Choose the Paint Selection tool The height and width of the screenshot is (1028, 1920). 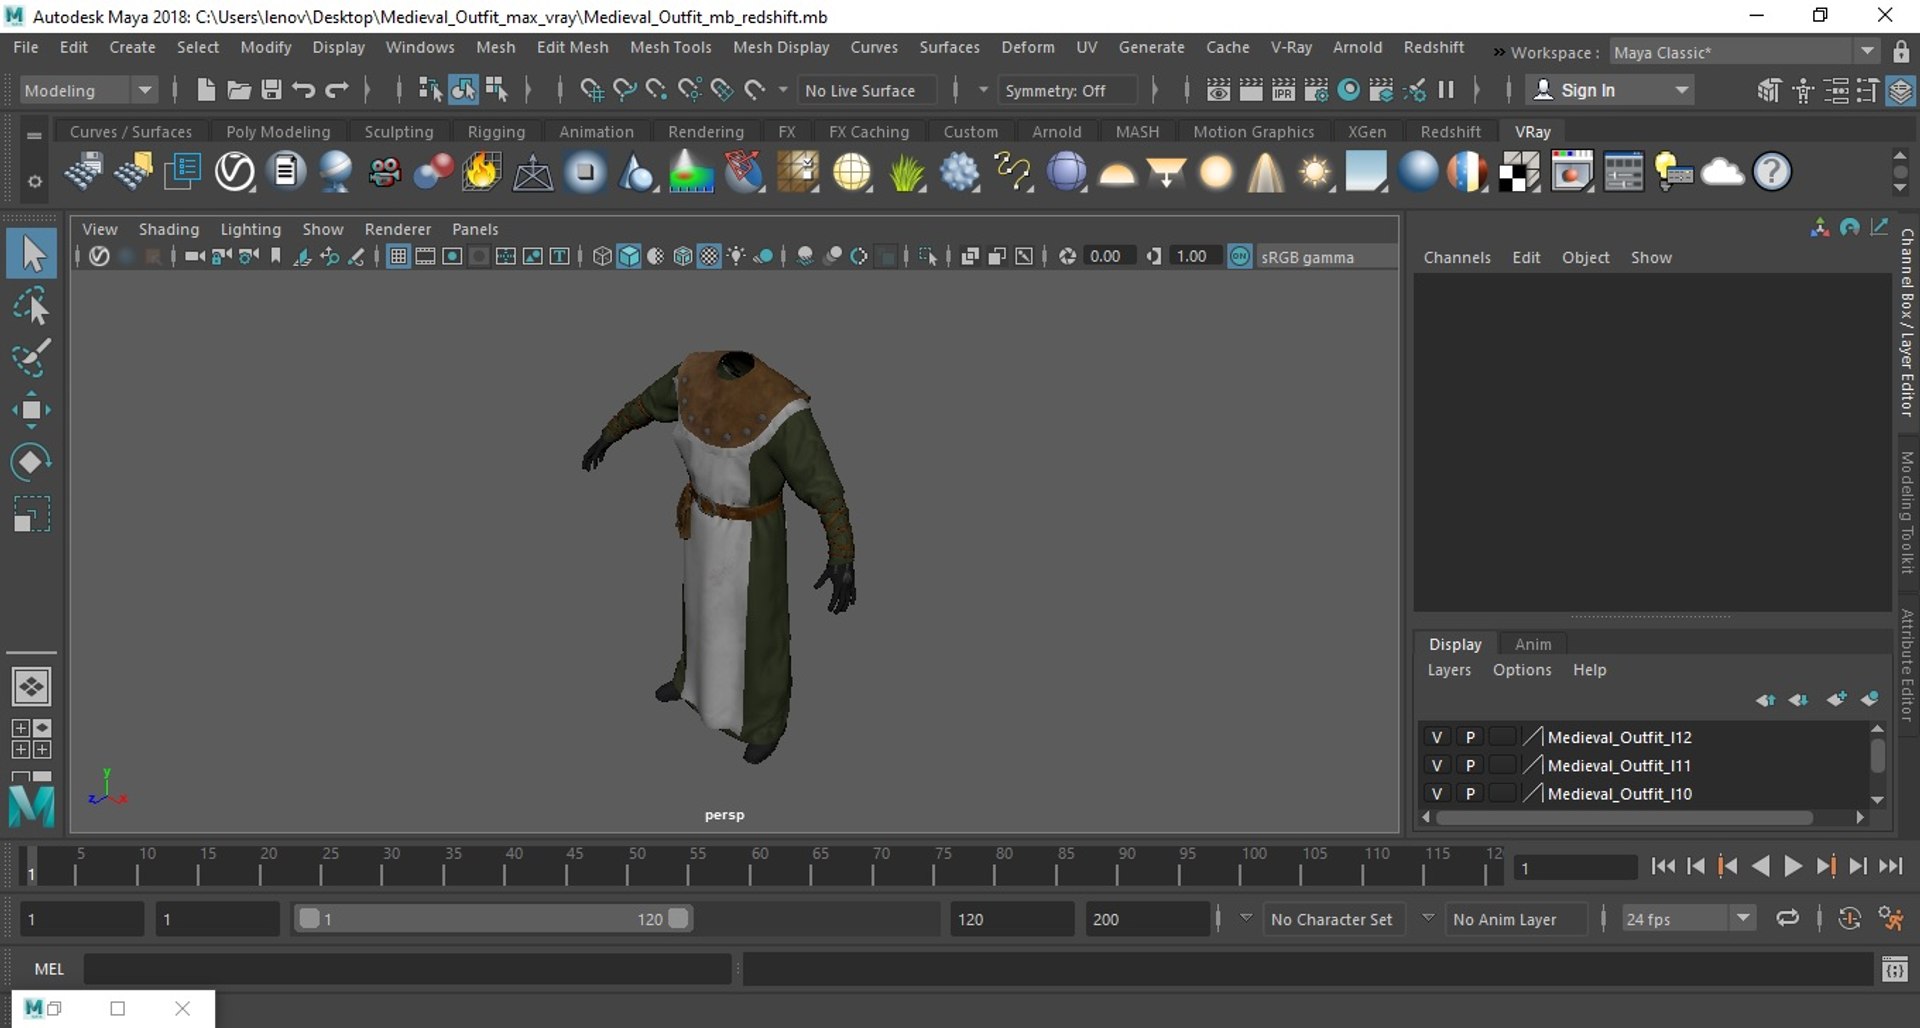pyautogui.click(x=32, y=358)
